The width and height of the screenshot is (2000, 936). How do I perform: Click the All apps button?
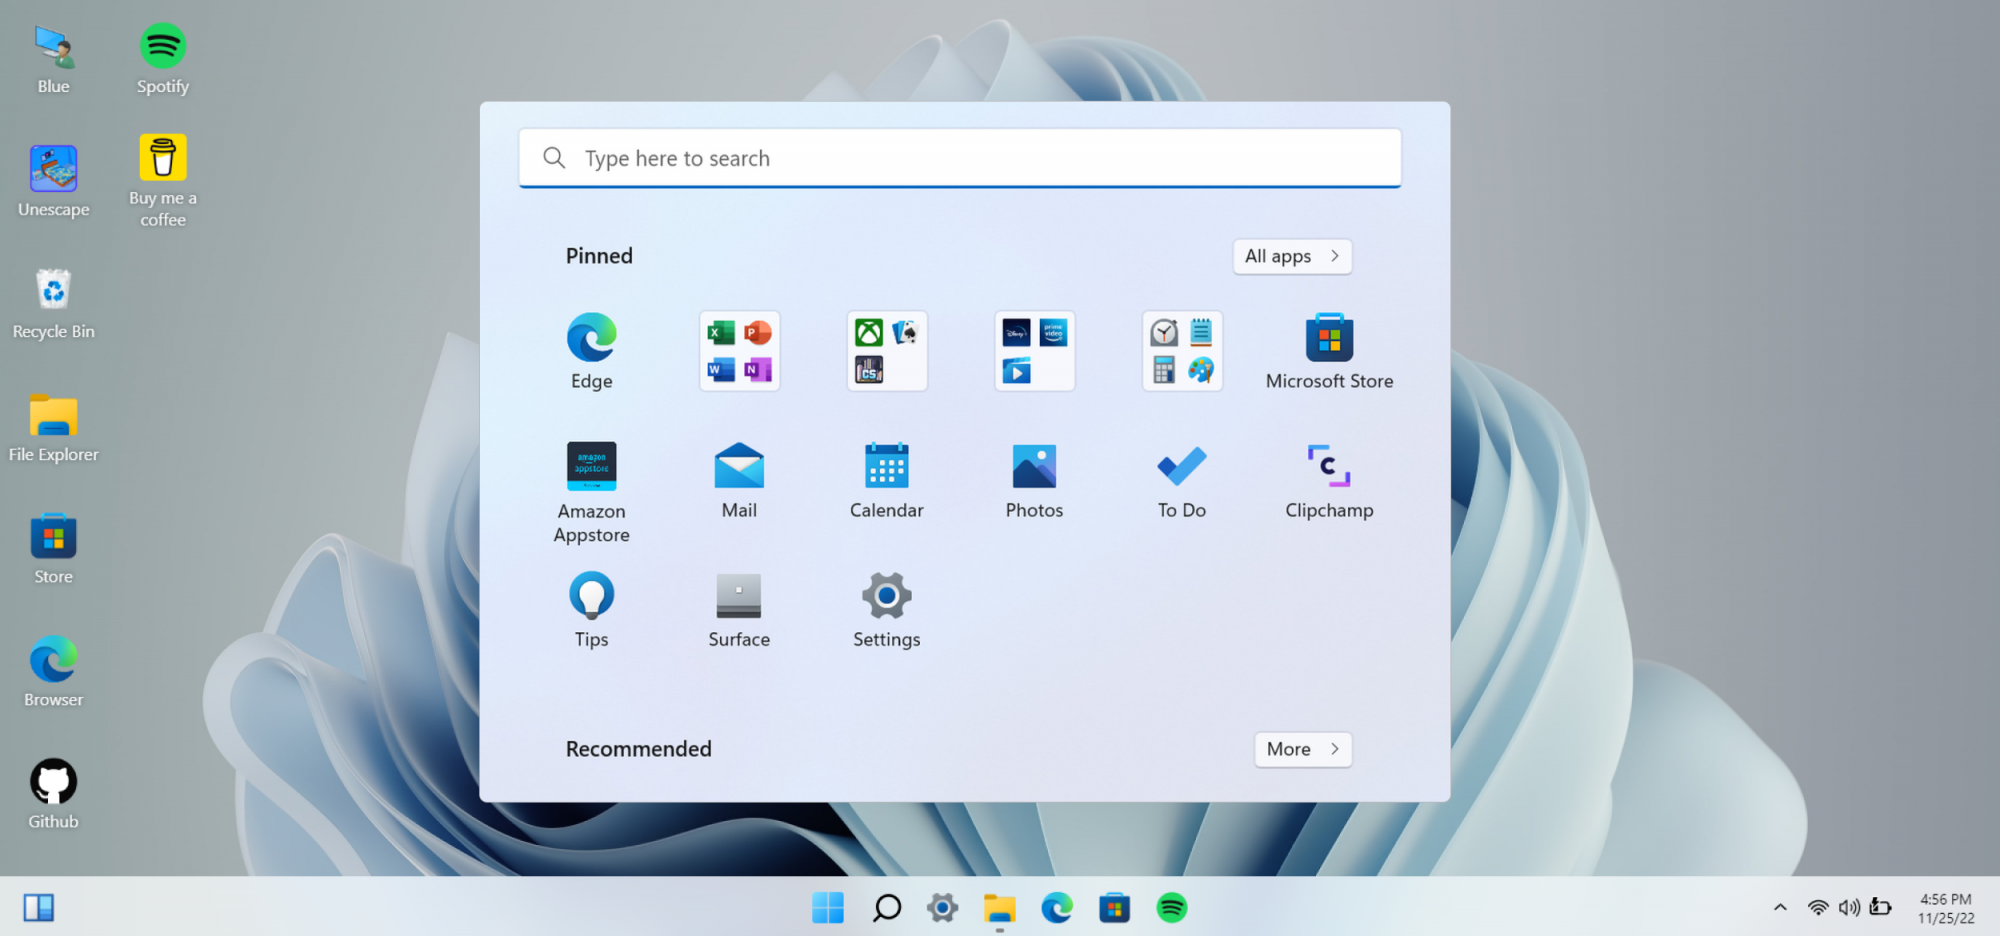click(1292, 256)
